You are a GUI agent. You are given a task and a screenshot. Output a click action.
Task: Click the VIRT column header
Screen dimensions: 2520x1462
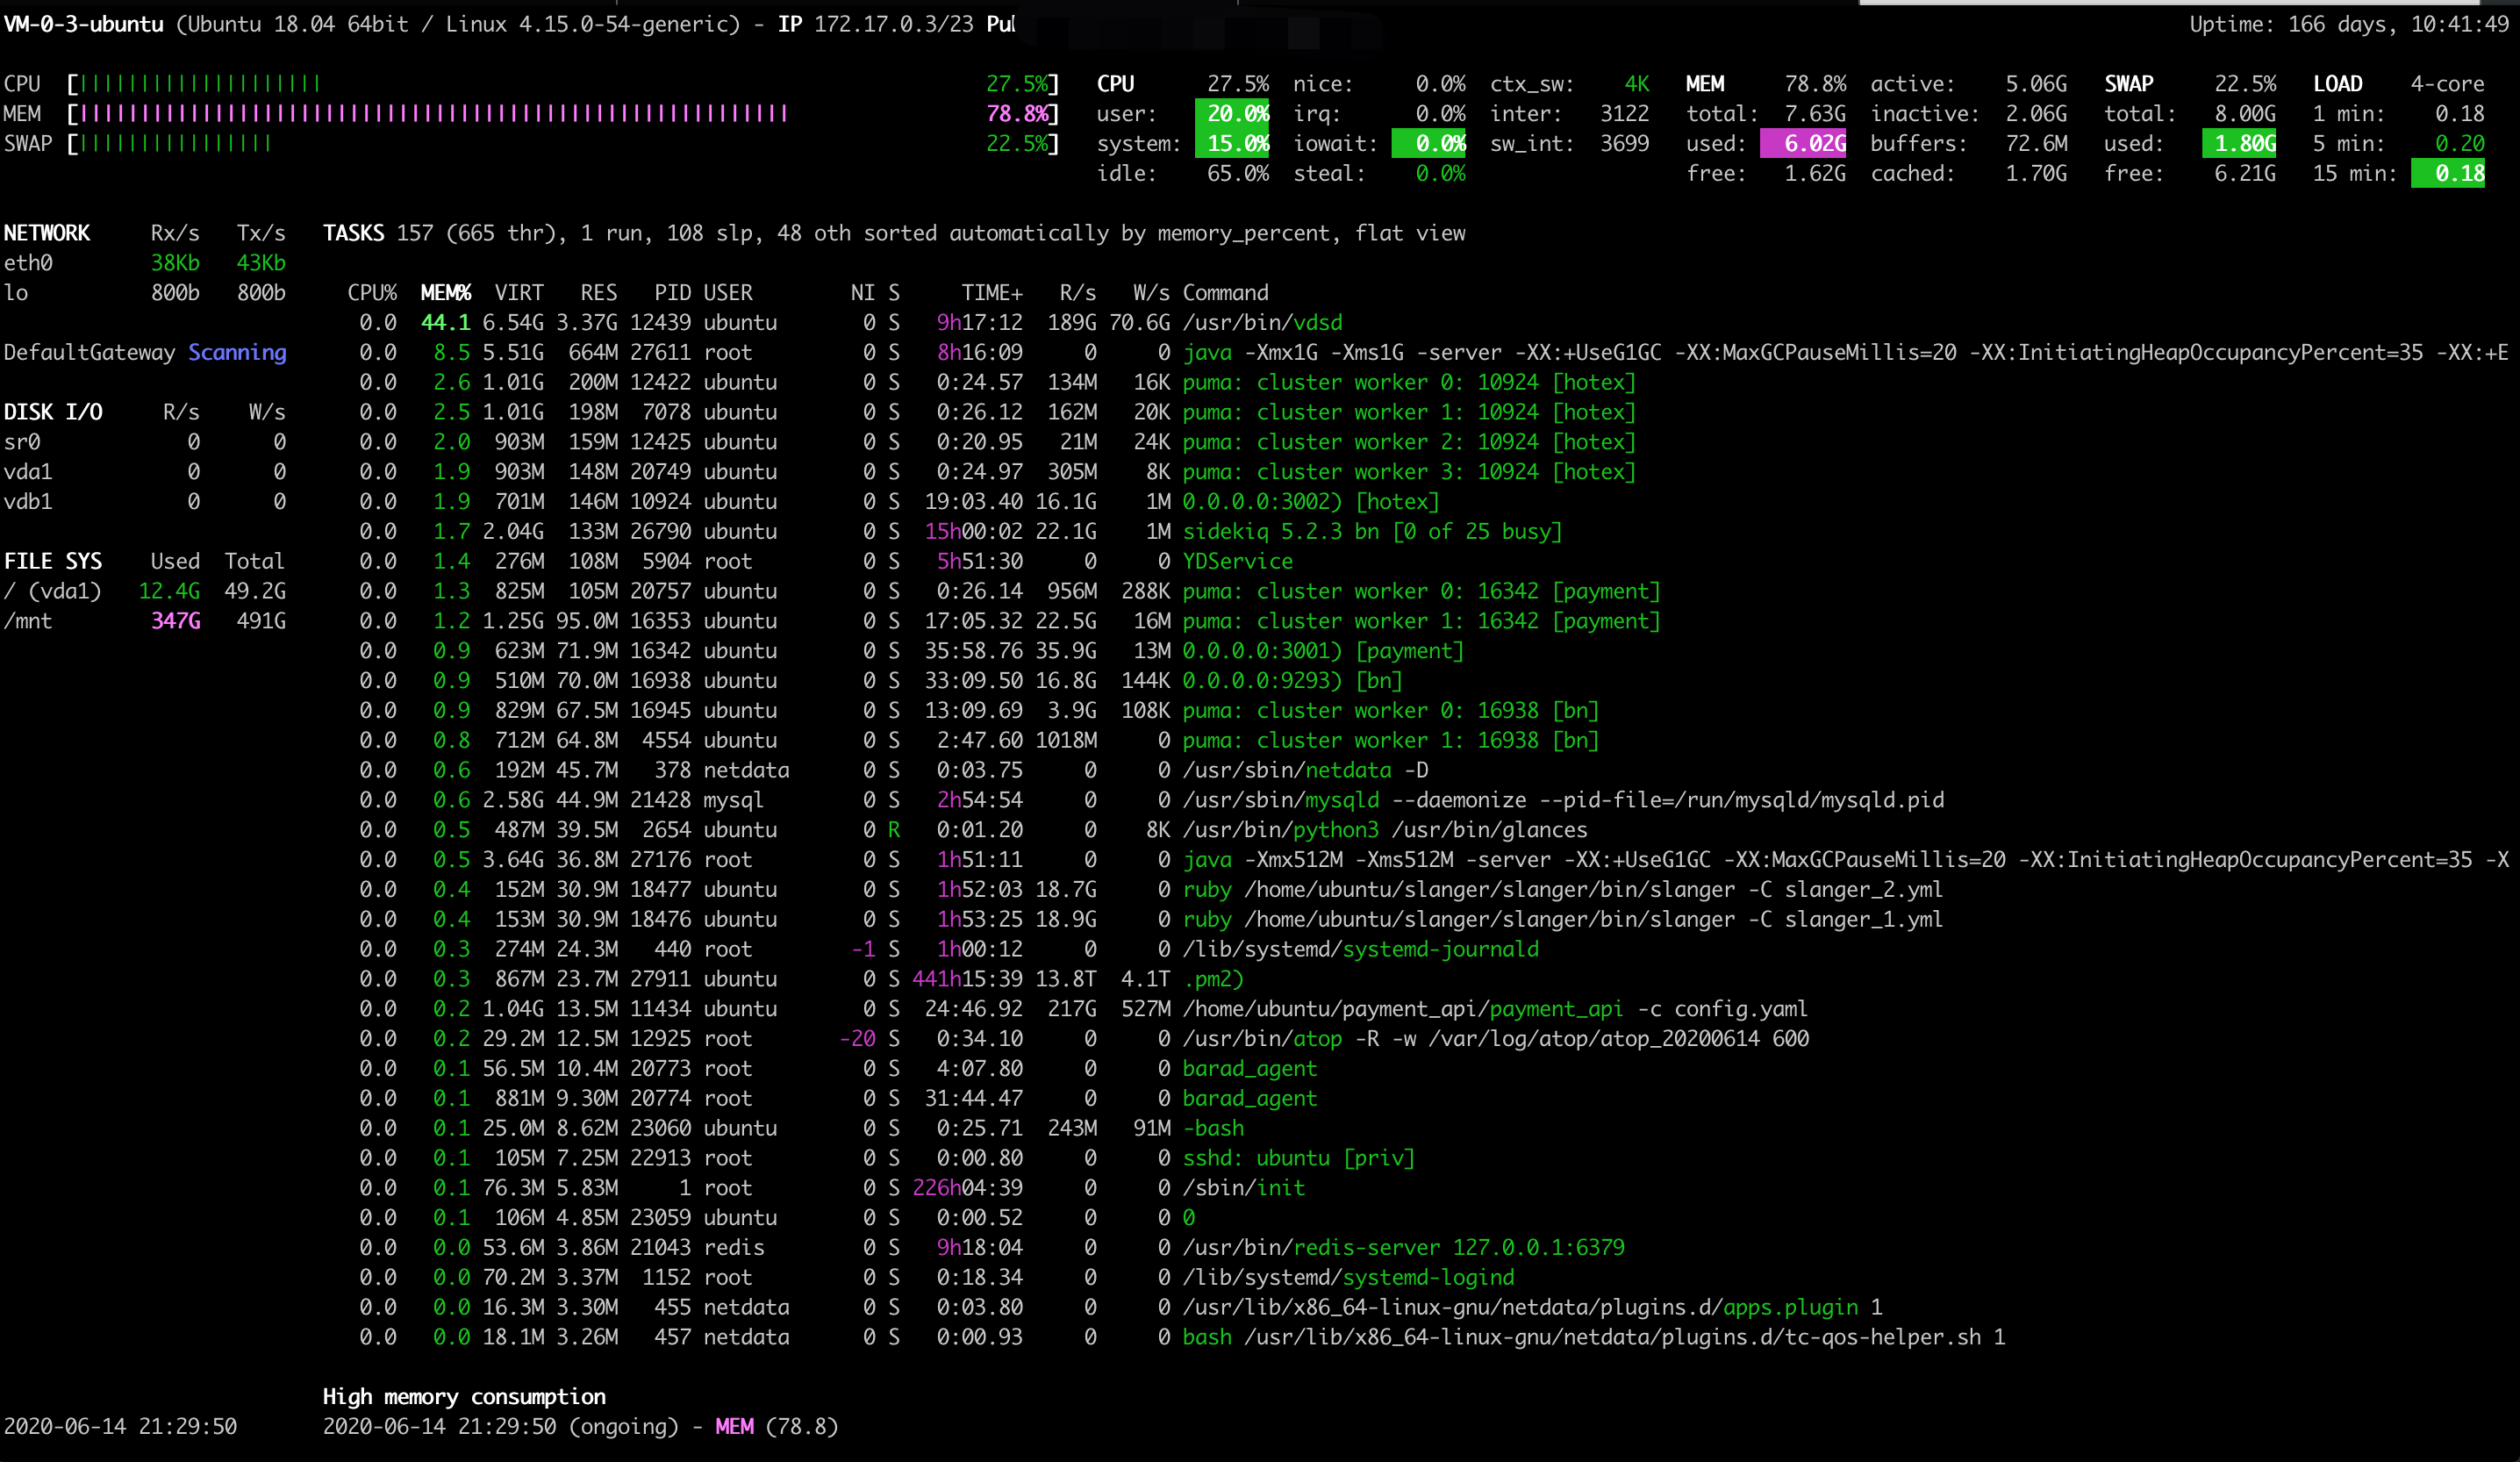click(x=519, y=293)
